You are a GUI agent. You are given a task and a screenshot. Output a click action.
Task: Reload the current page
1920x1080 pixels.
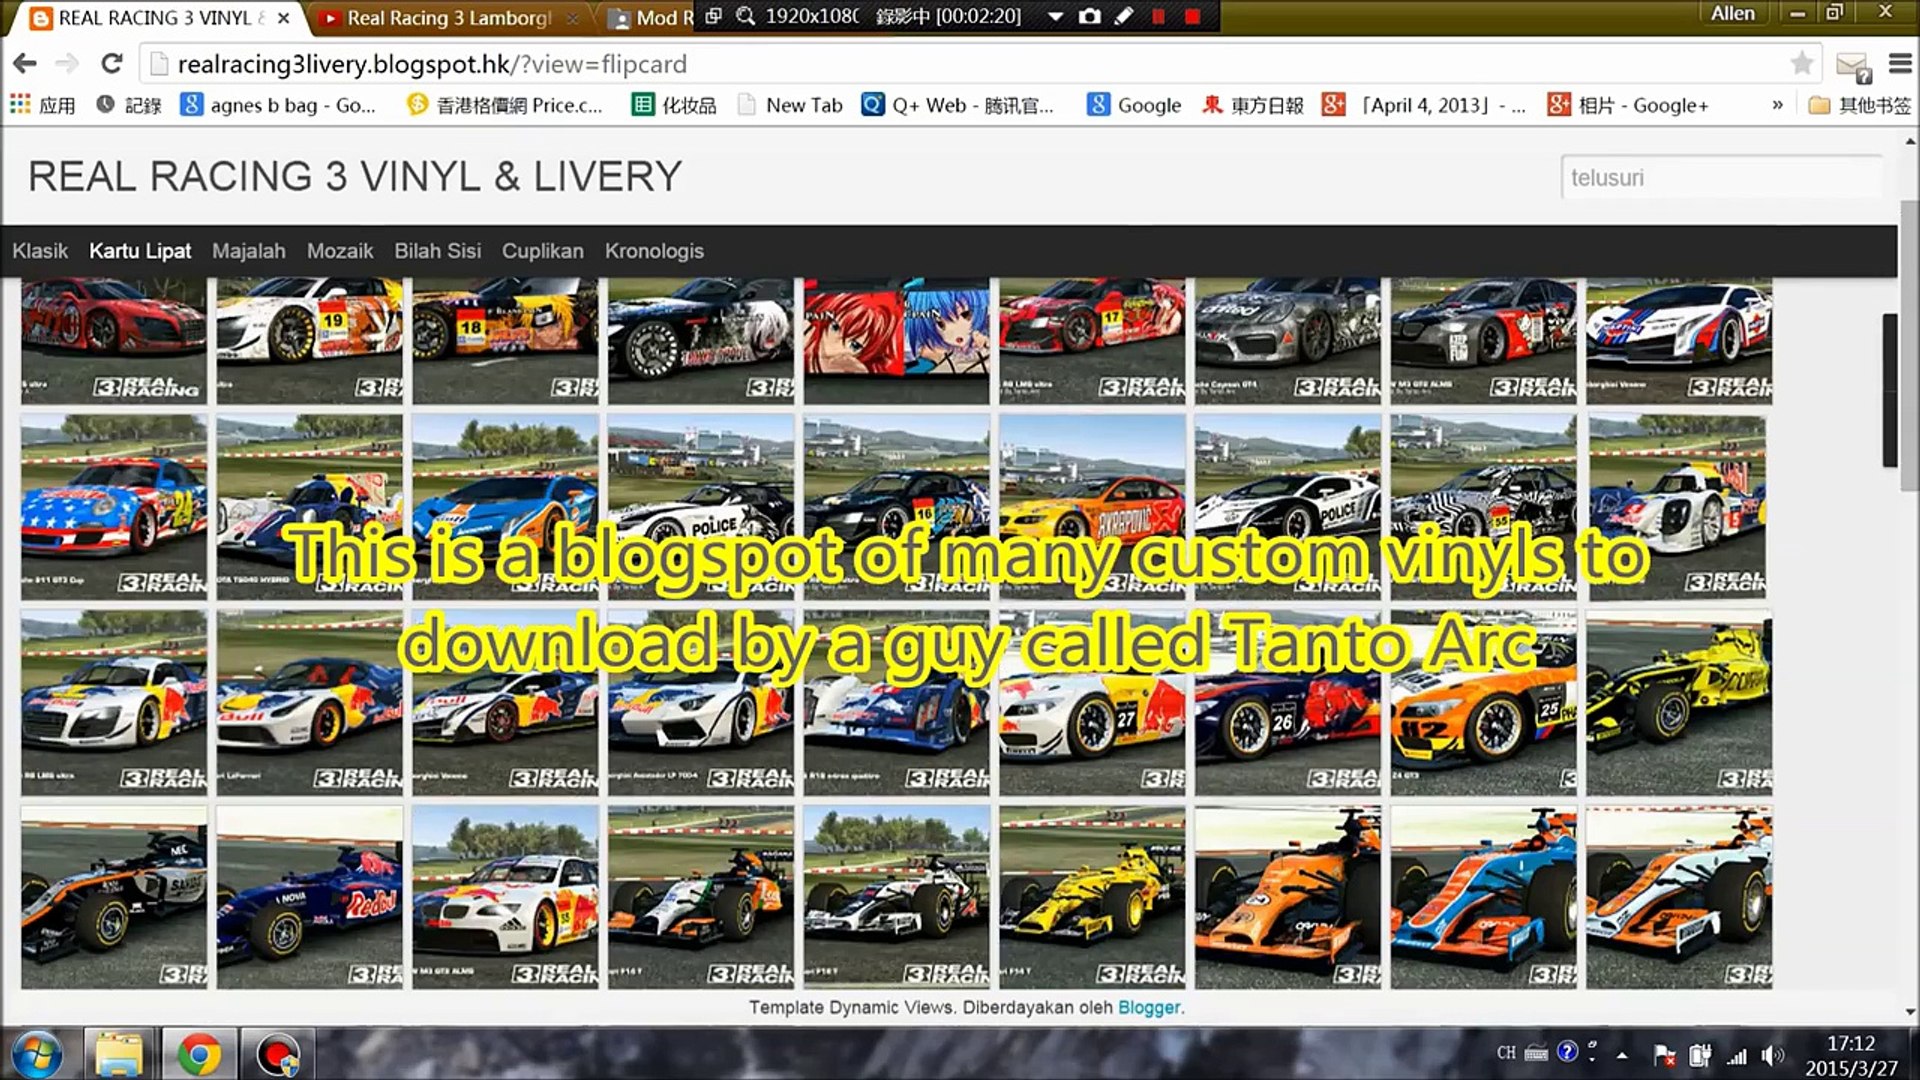[112, 64]
